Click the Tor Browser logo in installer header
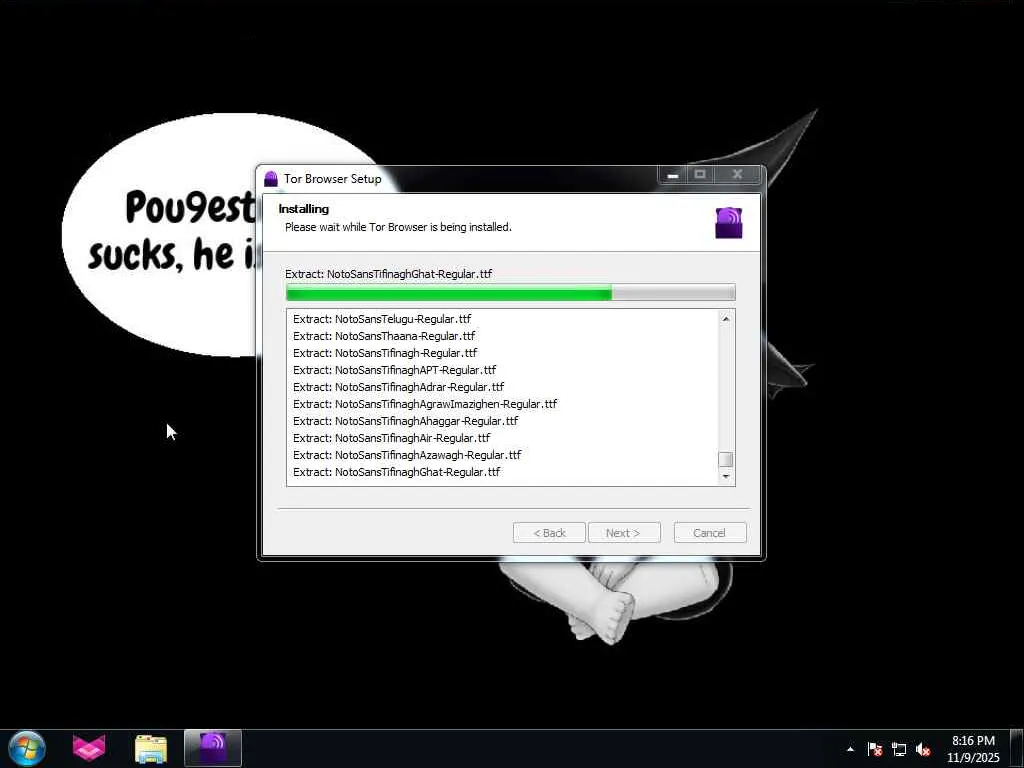 point(728,223)
